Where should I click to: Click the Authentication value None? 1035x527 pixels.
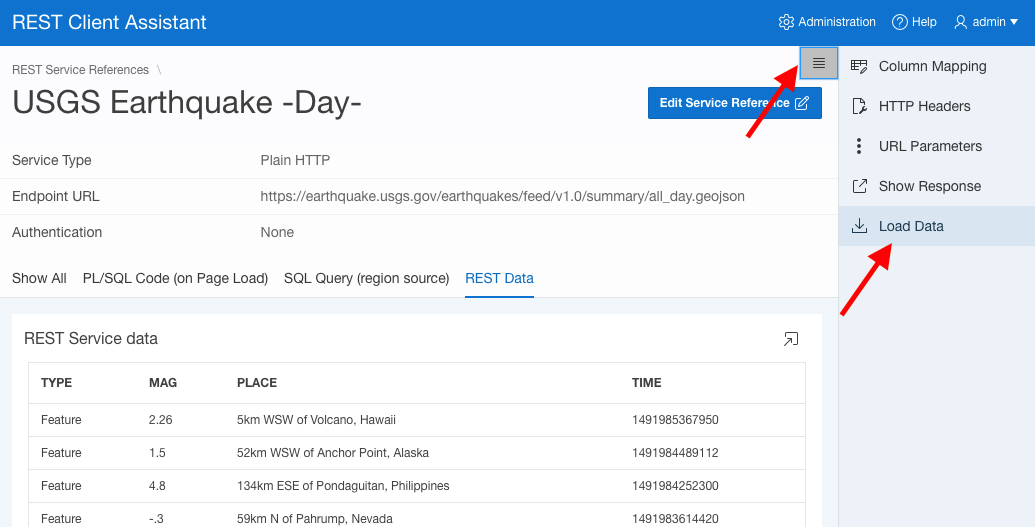pyautogui.click(x=277, y=232)
